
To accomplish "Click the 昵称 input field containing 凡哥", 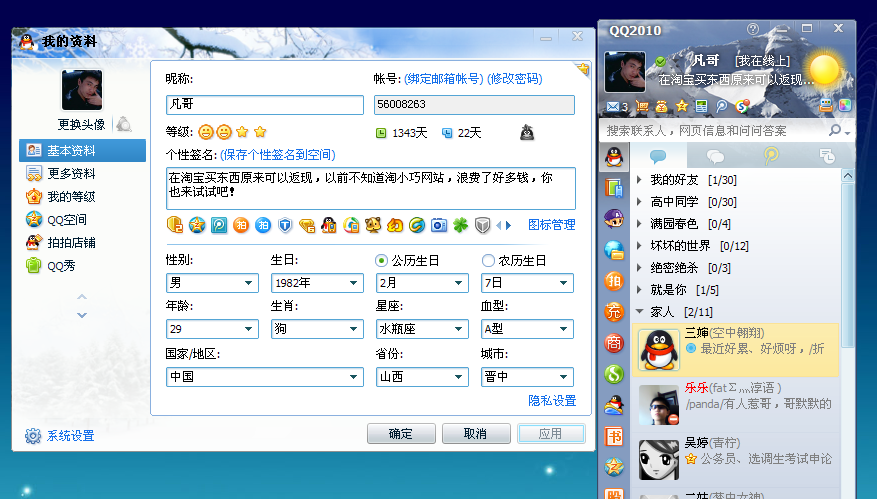I will [265, 105].
